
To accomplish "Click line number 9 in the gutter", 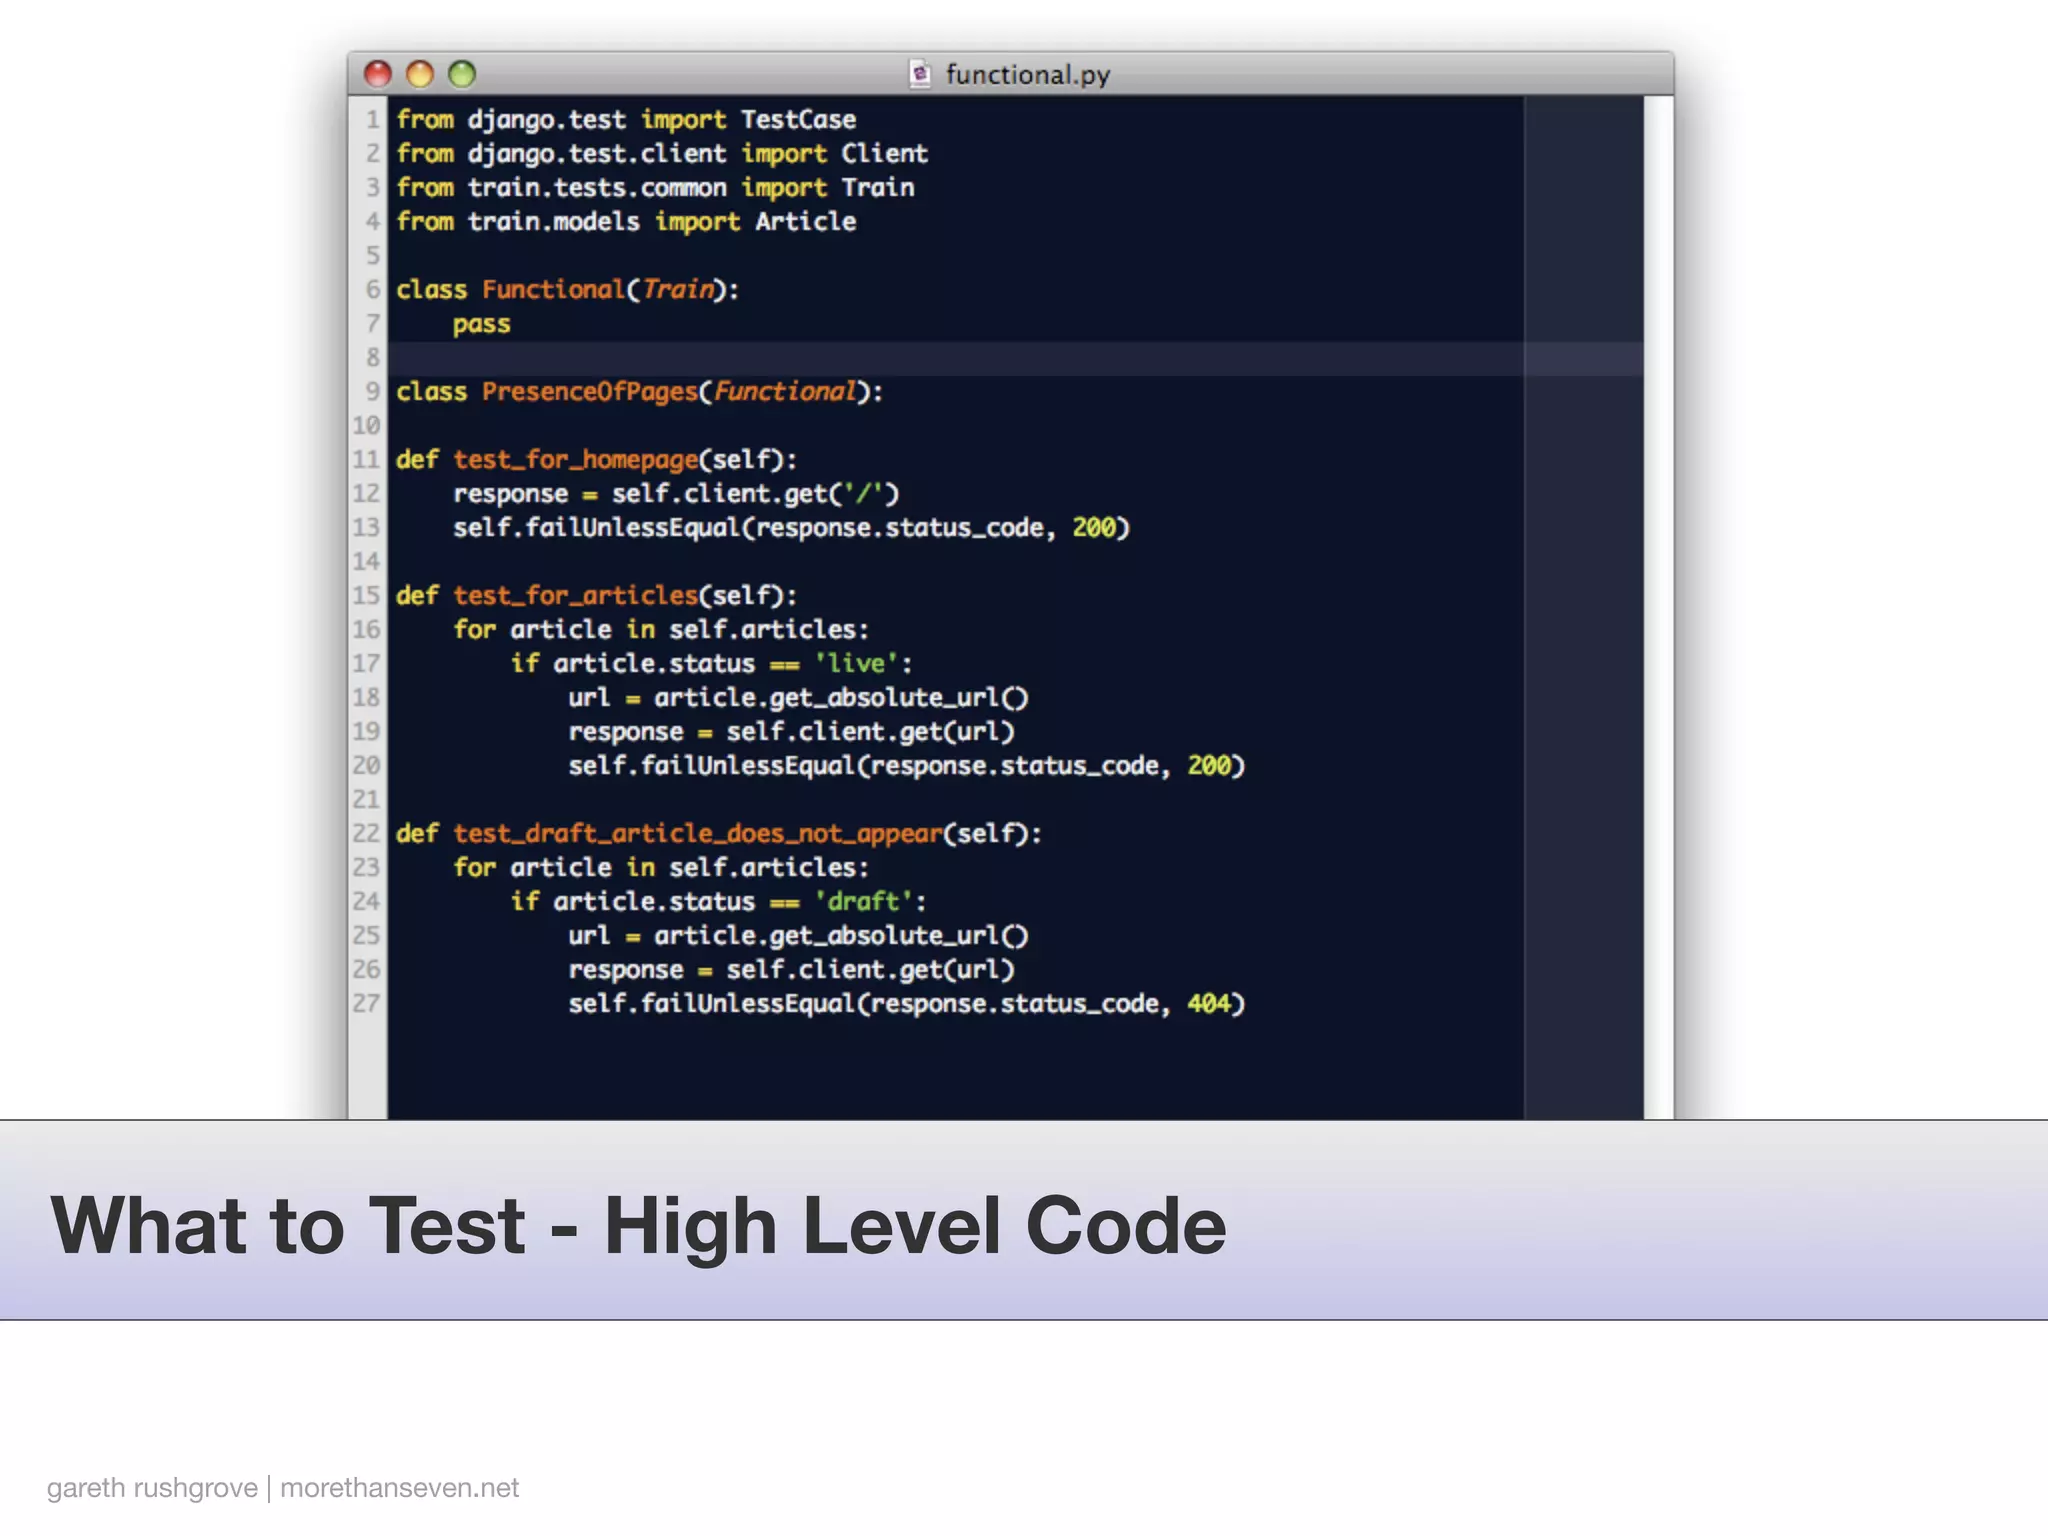I will click(372, 391).
